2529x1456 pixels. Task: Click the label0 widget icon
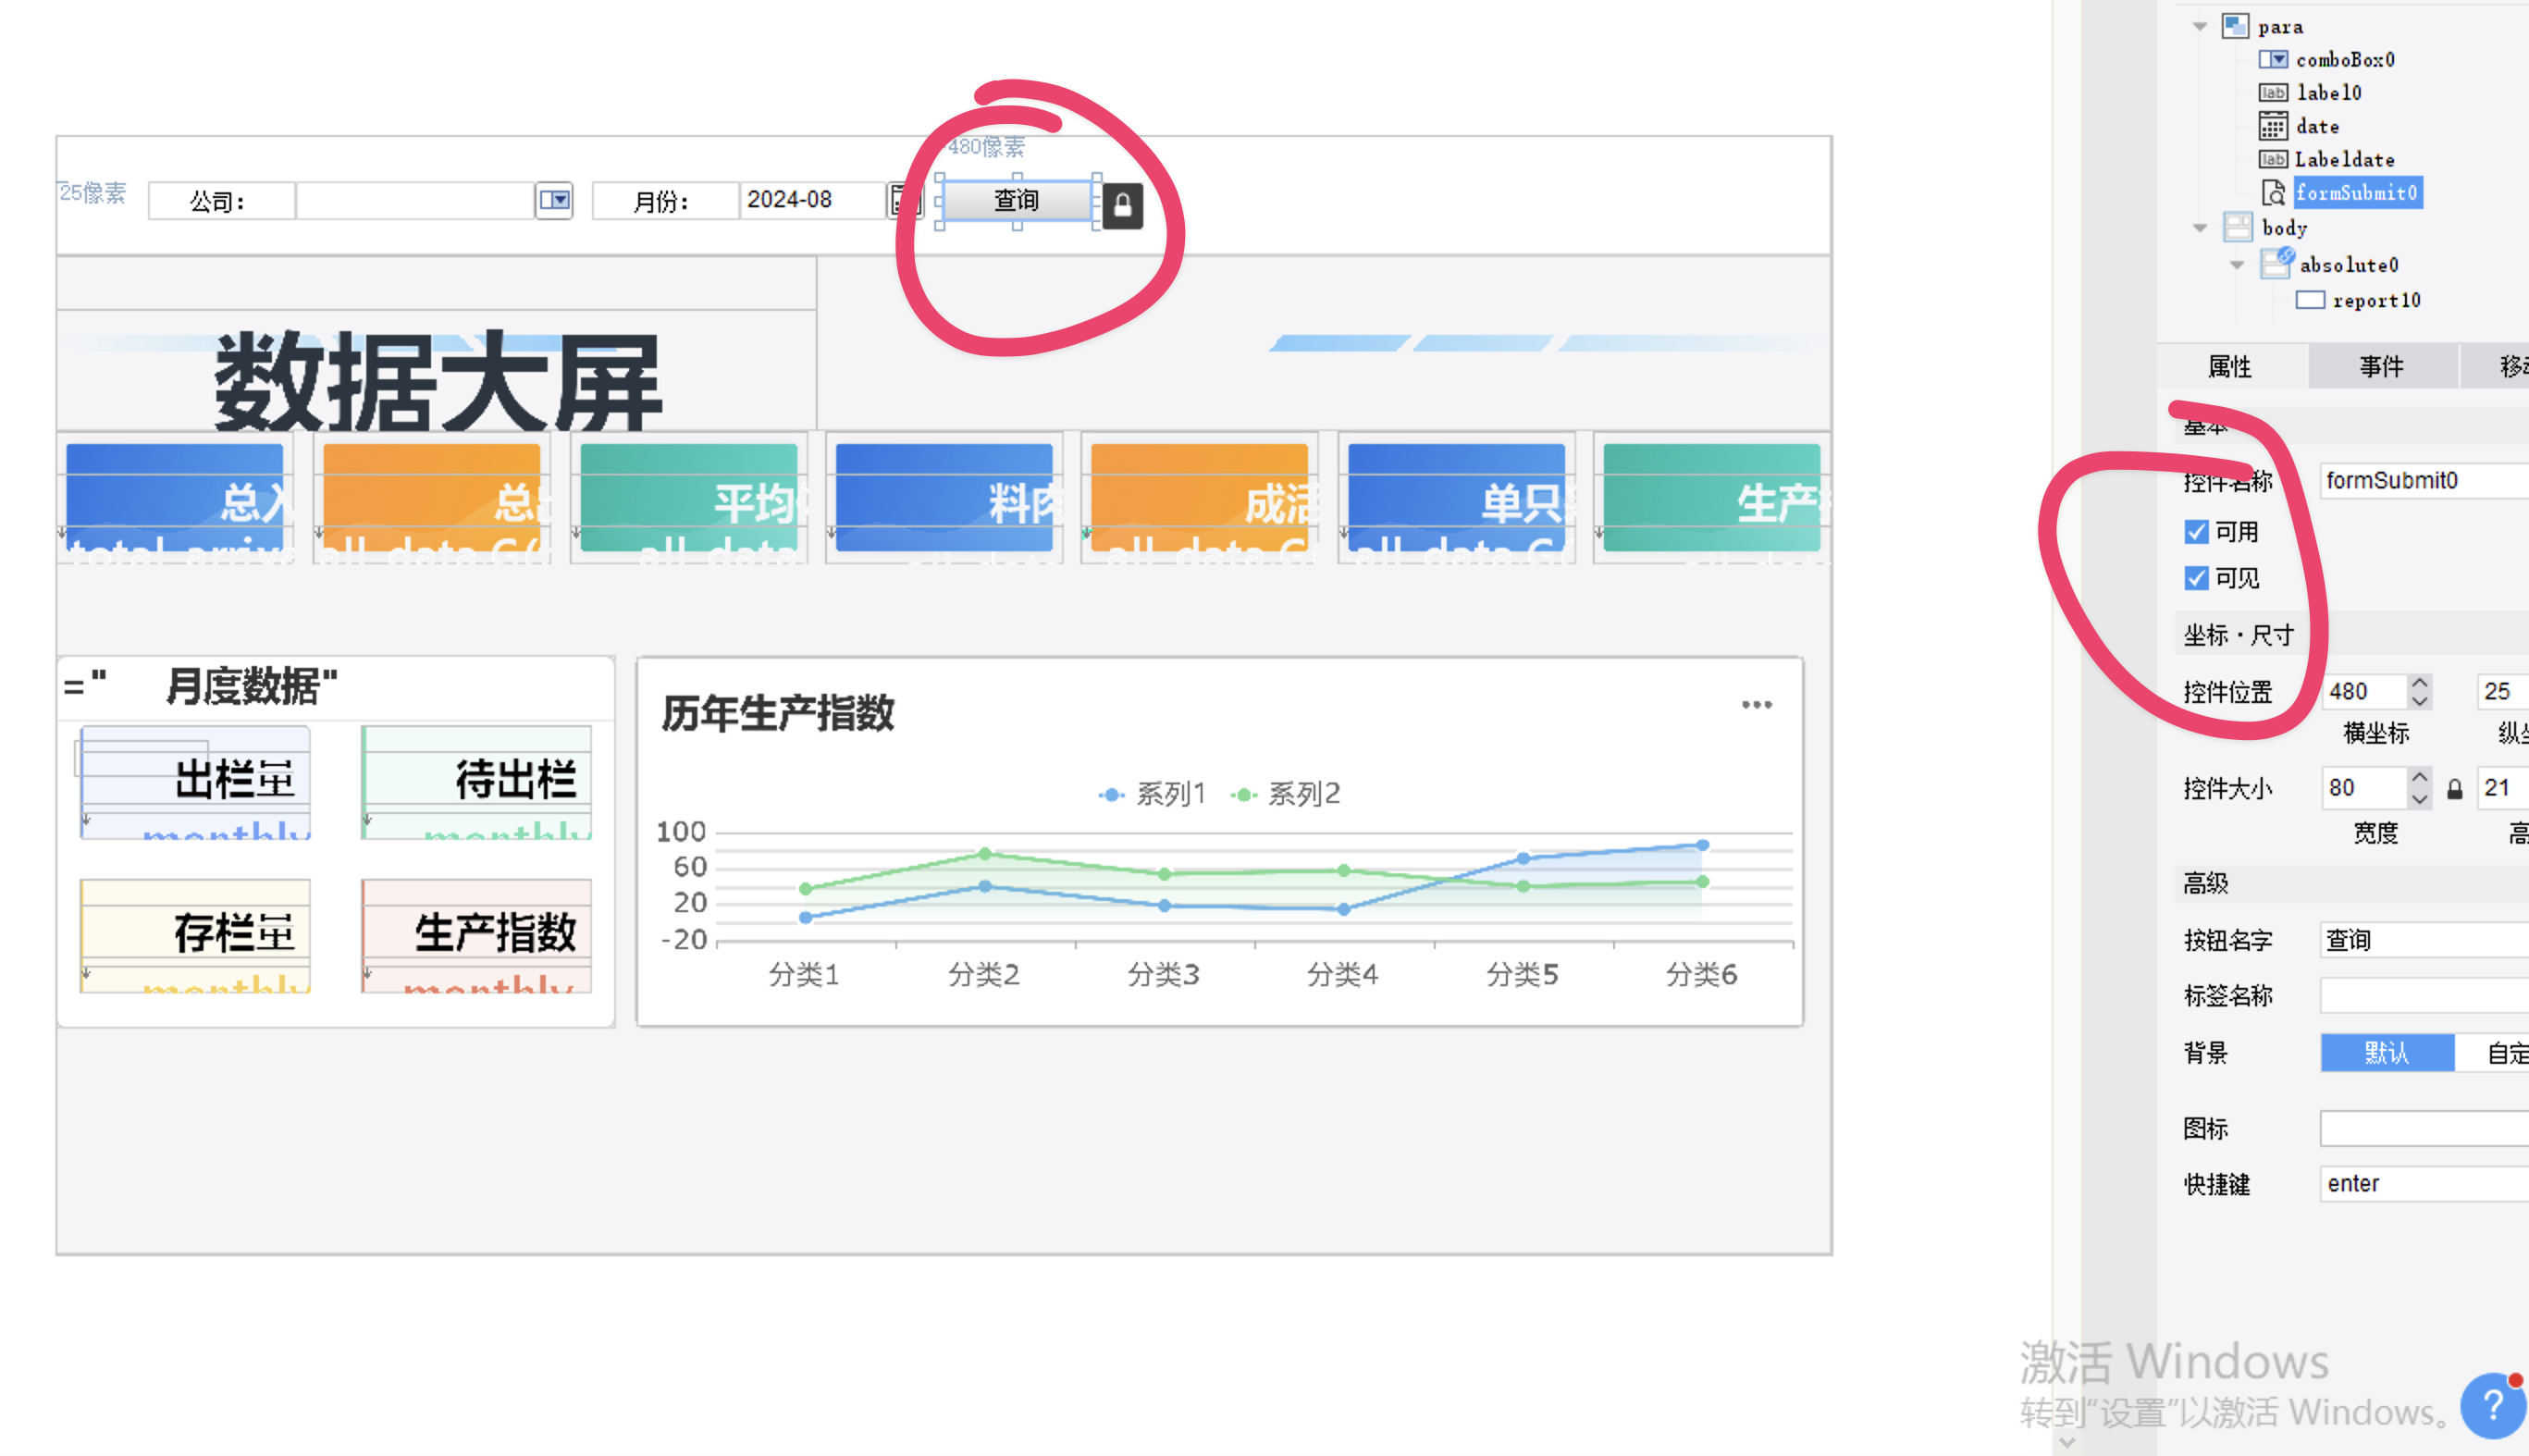[2273, 93]
